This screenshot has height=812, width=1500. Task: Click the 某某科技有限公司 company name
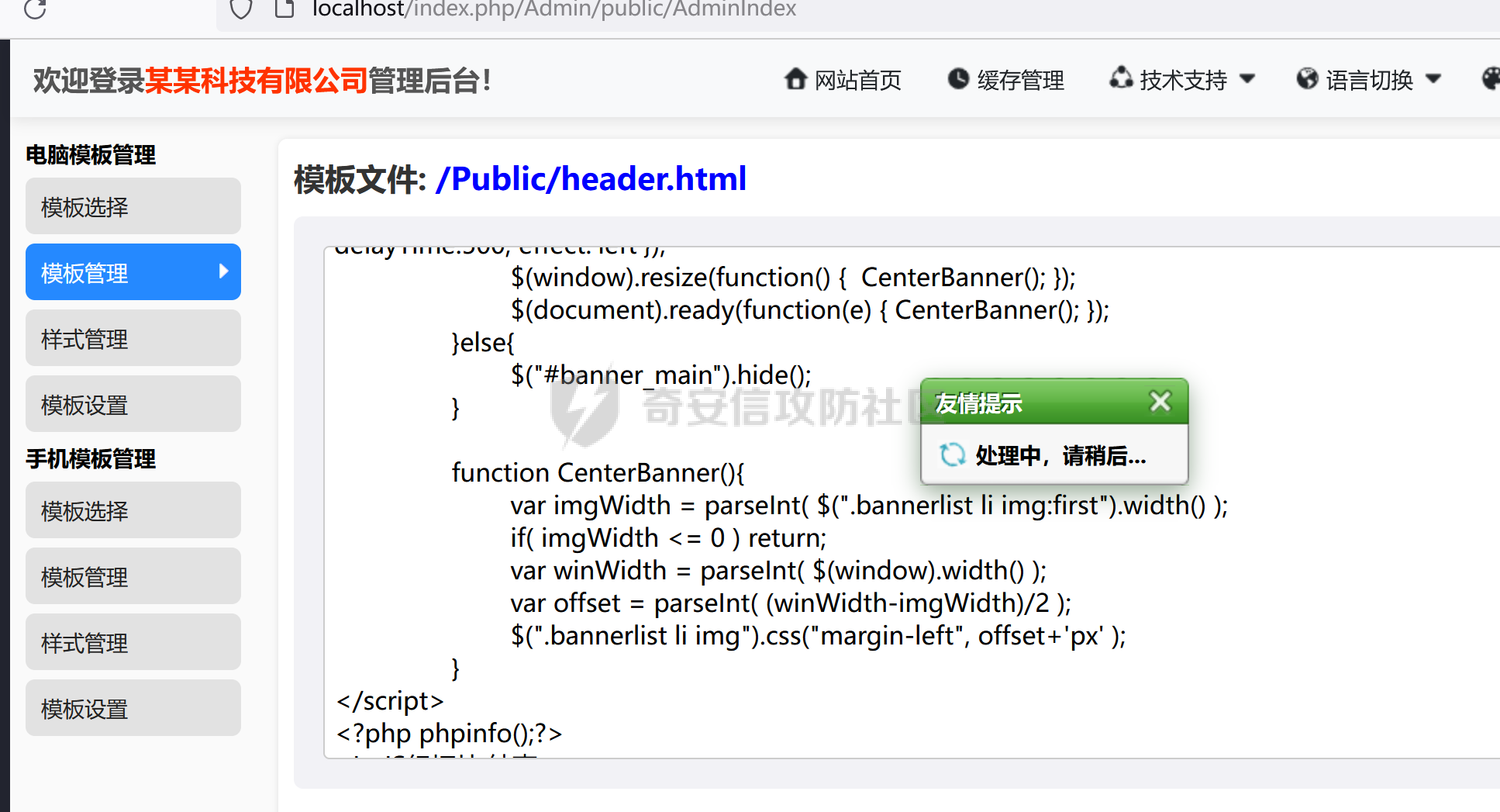coord(257,80)
